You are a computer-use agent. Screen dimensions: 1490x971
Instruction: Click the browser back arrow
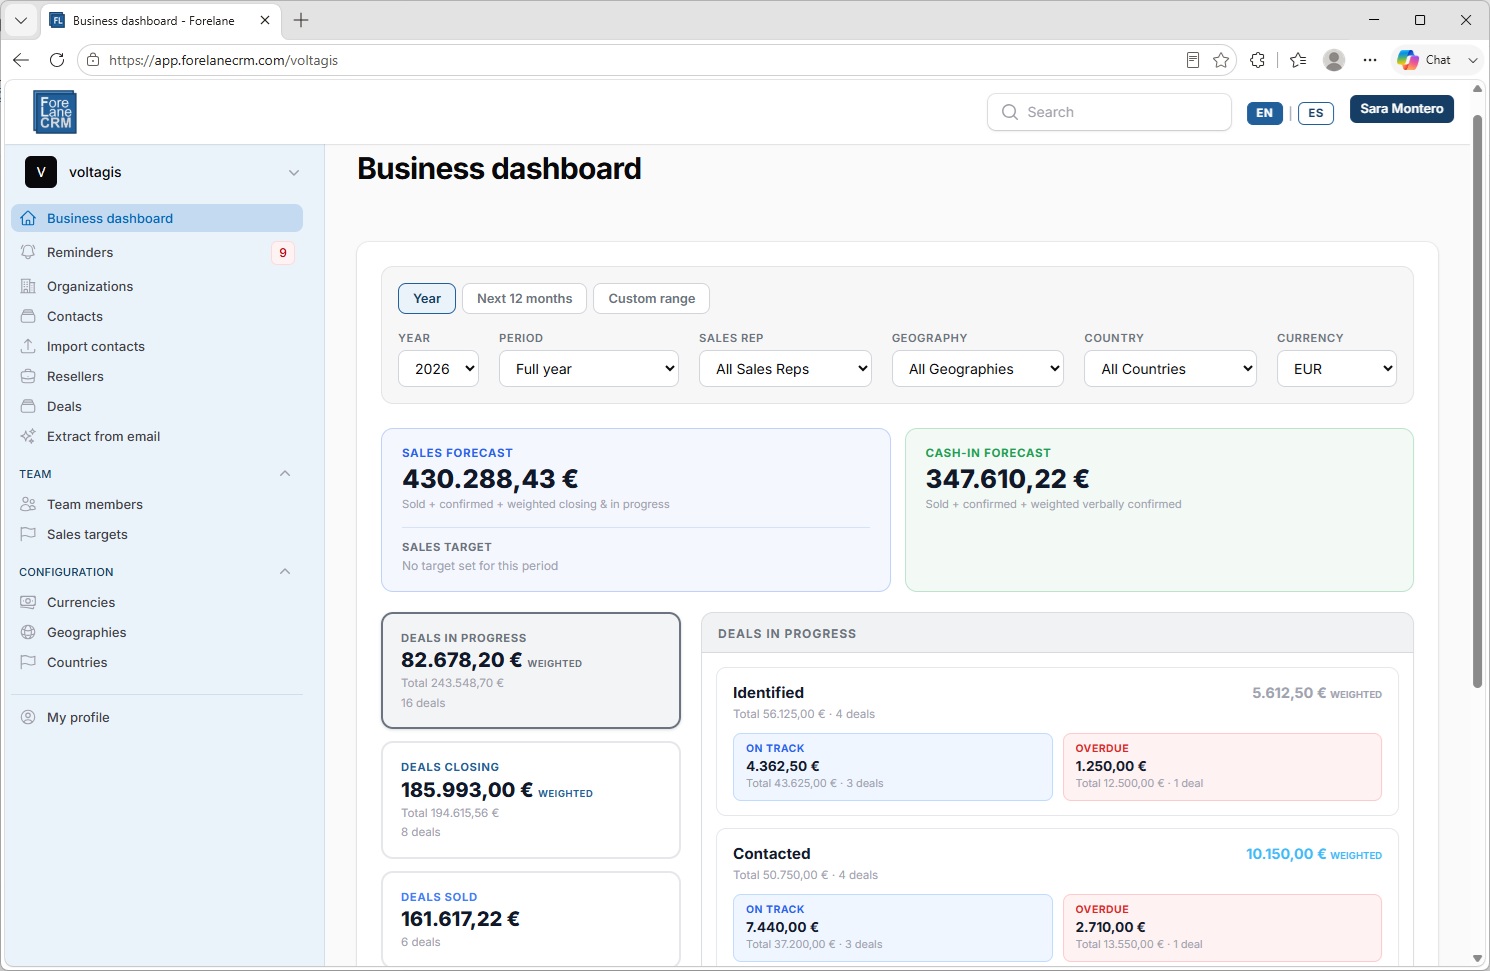click(x=21, y=60)
